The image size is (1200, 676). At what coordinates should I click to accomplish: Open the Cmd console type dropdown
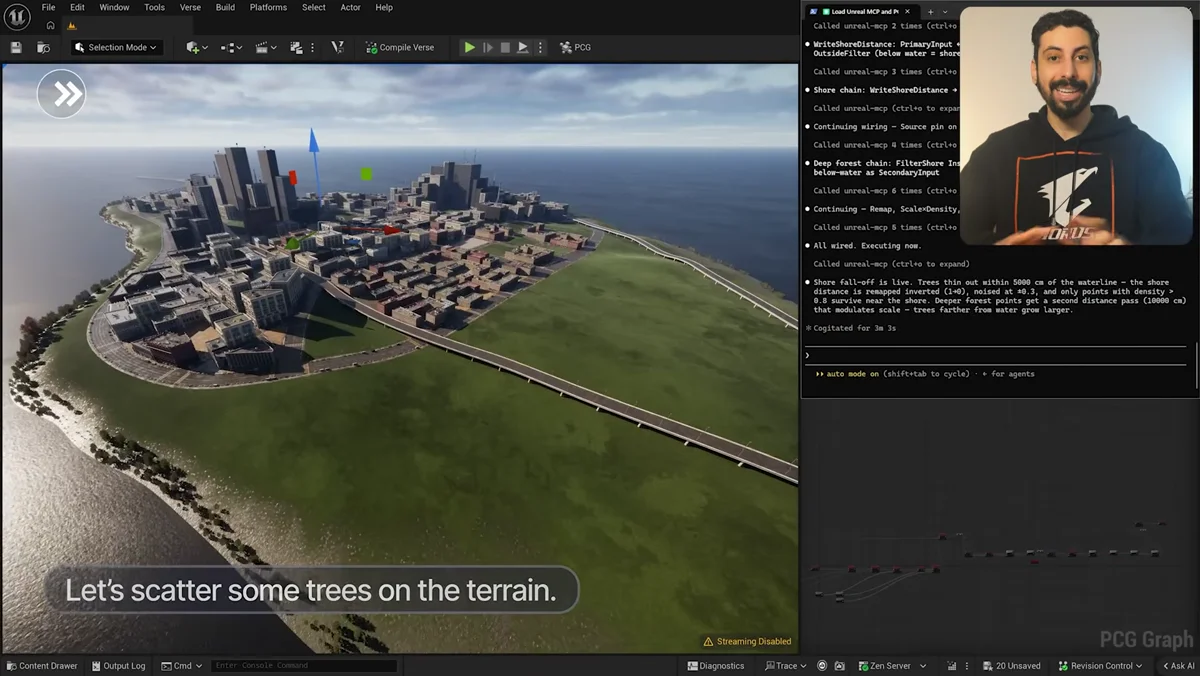[x=181, y=665]
